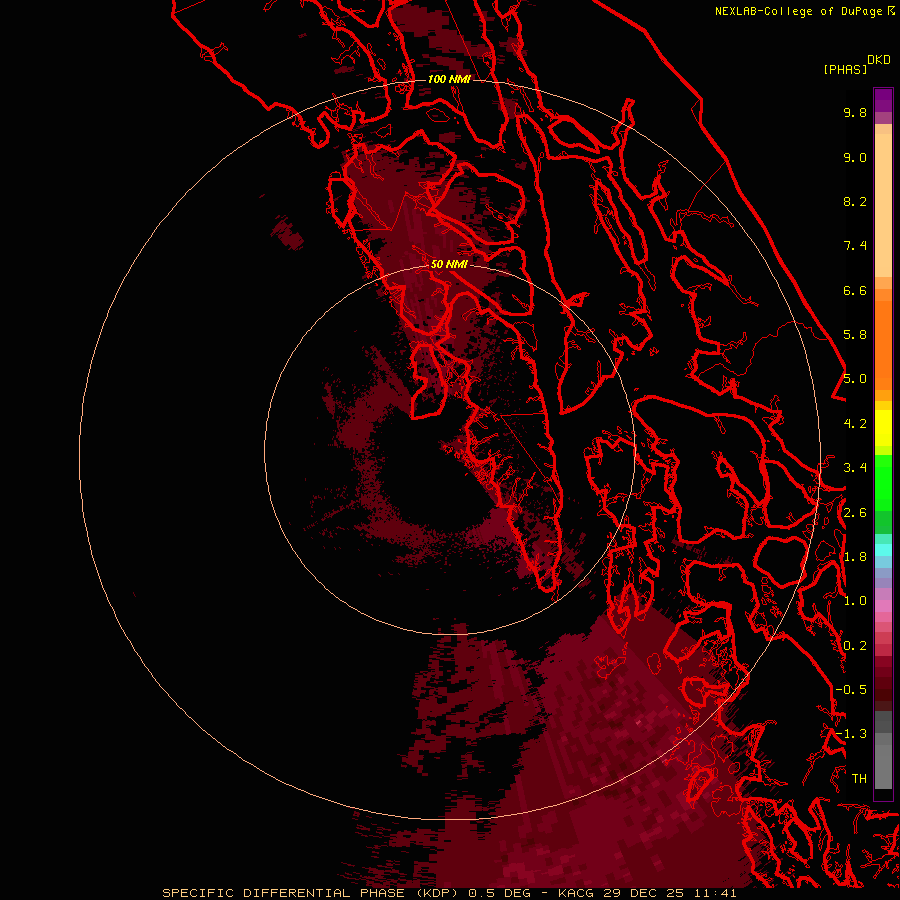This screenshot has height=900, width=900.
Task: Click the 0.5 DEG elevation text
Action: pos(499,893)
